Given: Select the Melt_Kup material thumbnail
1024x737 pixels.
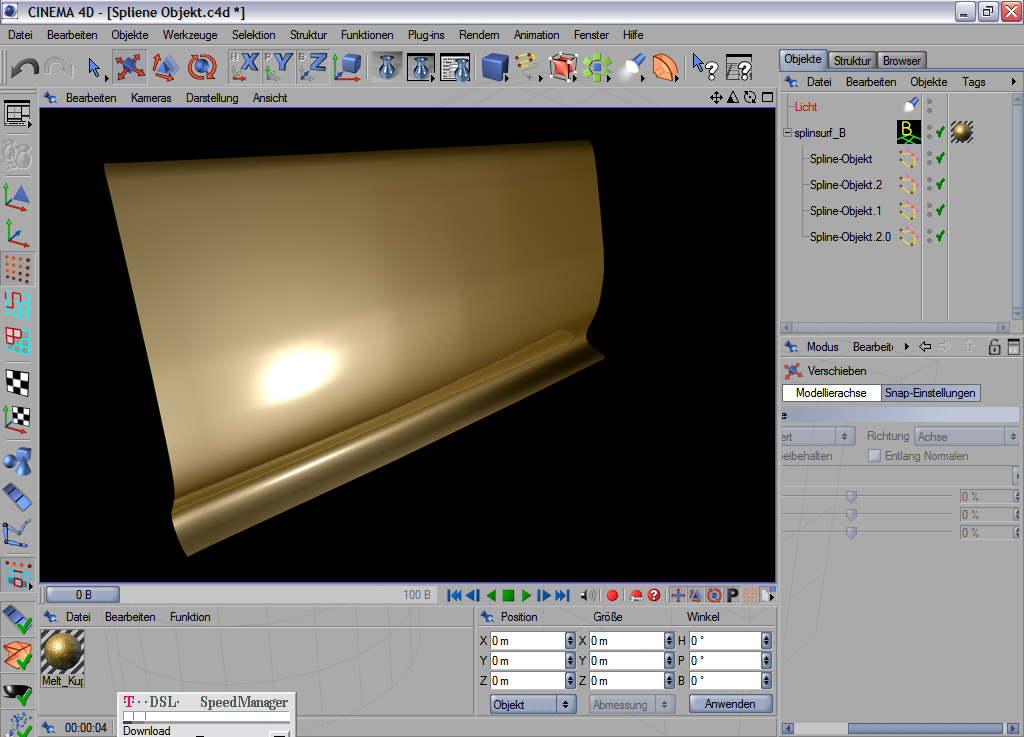Looking at the screenshot, I should (x=62, y=652).
